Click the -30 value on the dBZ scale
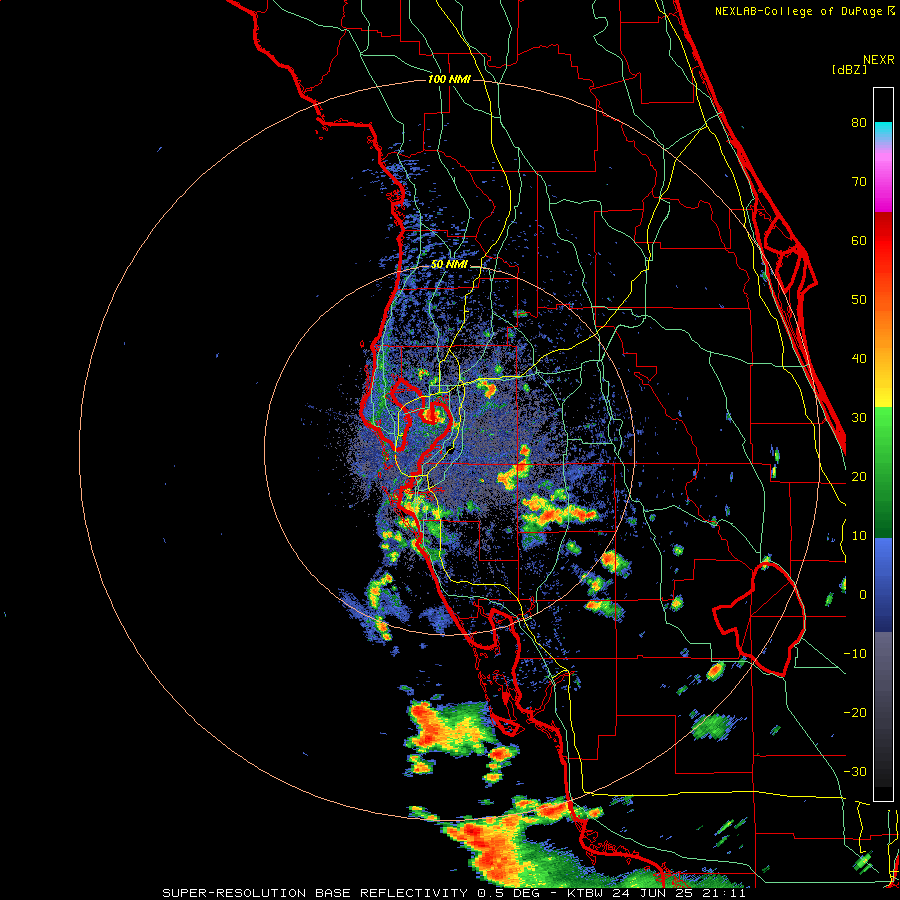 (855, 773)
